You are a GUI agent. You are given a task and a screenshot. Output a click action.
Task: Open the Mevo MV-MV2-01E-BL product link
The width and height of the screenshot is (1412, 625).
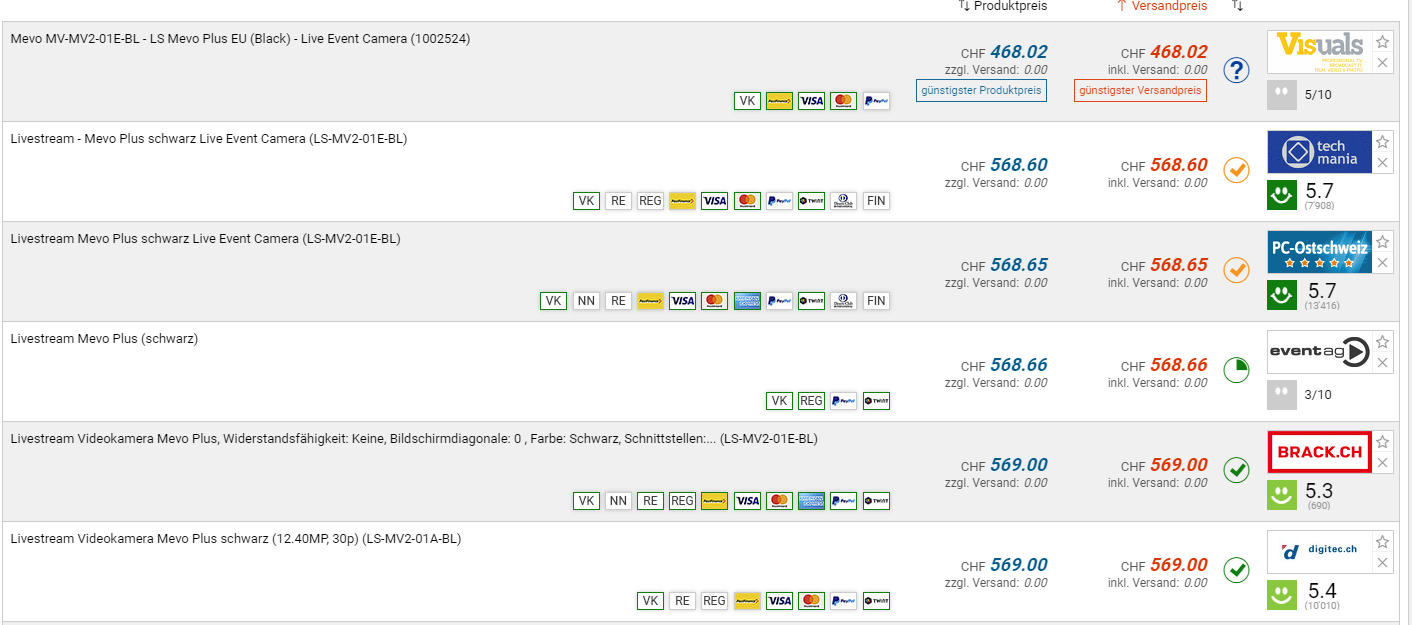(240, 39)
